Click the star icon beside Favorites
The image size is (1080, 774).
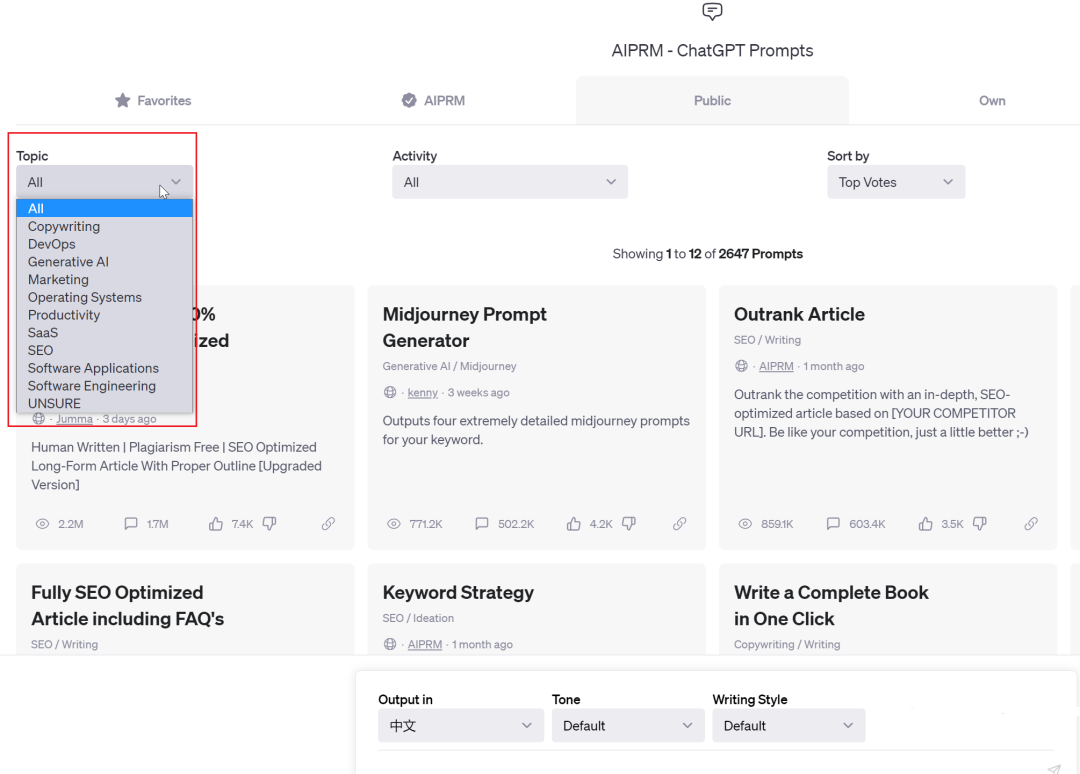point(123,101)
